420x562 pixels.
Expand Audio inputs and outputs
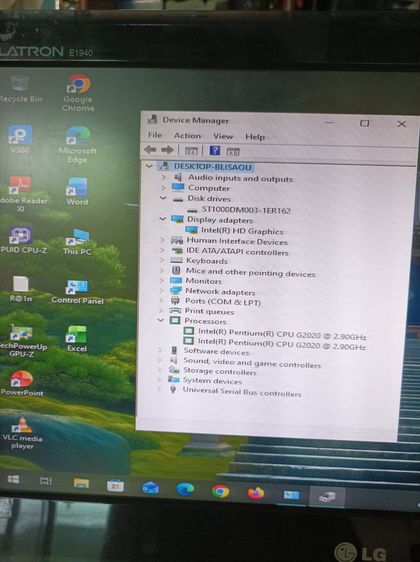coord(163,177)
